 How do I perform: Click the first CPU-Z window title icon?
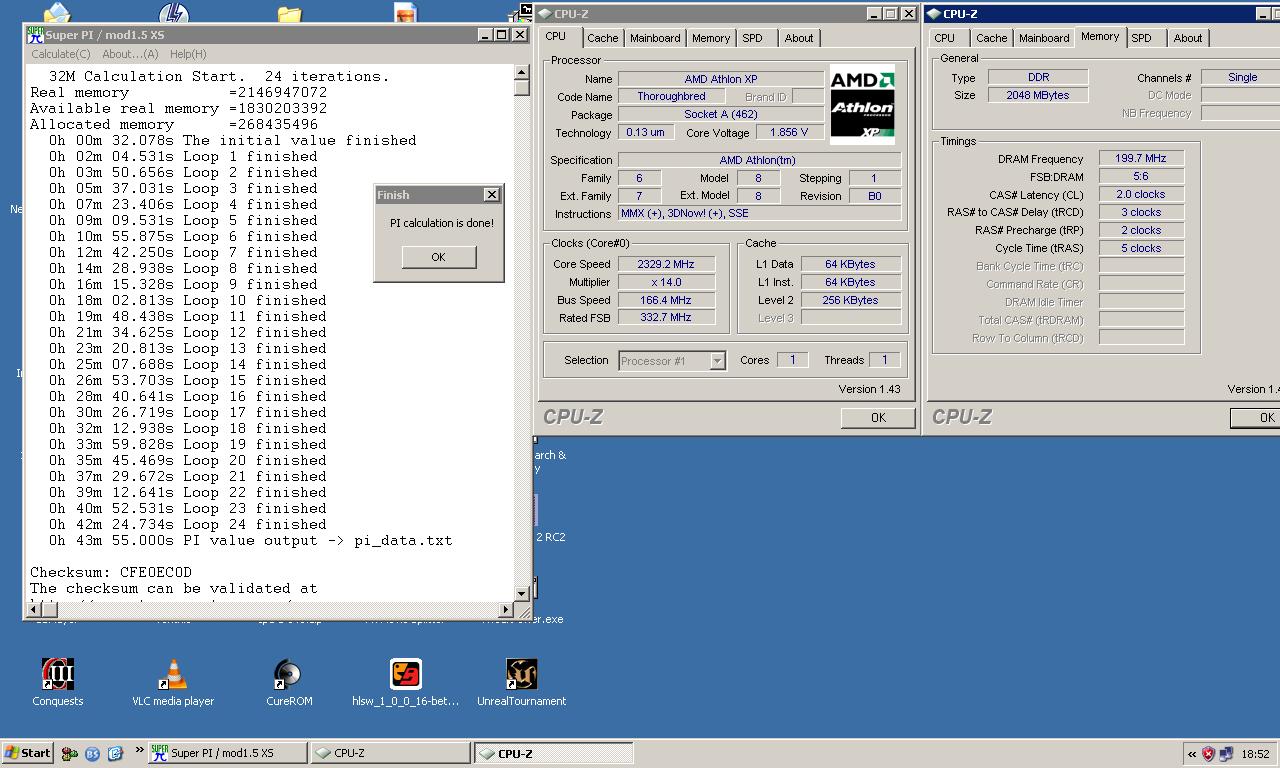(544, 14)
